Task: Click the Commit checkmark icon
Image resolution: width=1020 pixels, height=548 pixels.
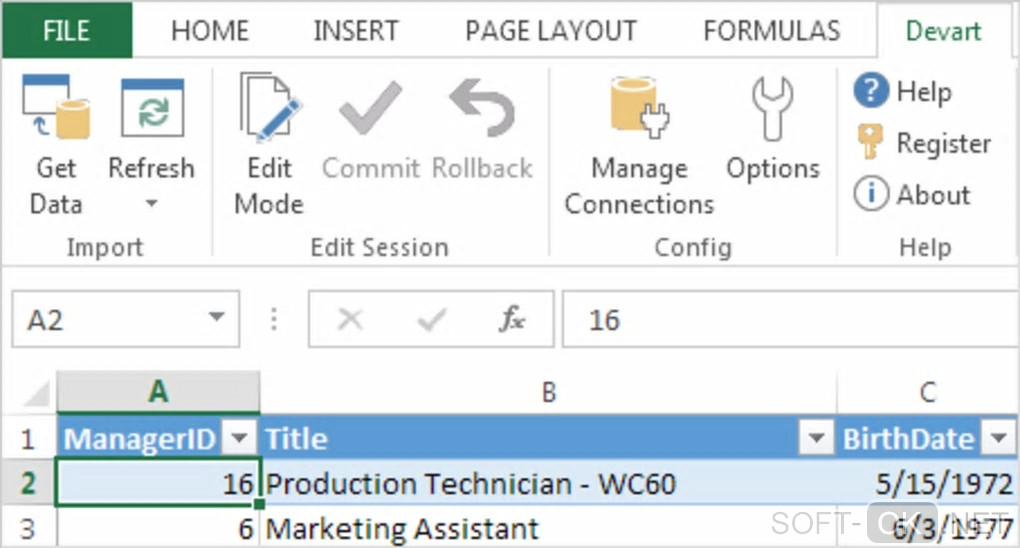Action: coord(371,110)
